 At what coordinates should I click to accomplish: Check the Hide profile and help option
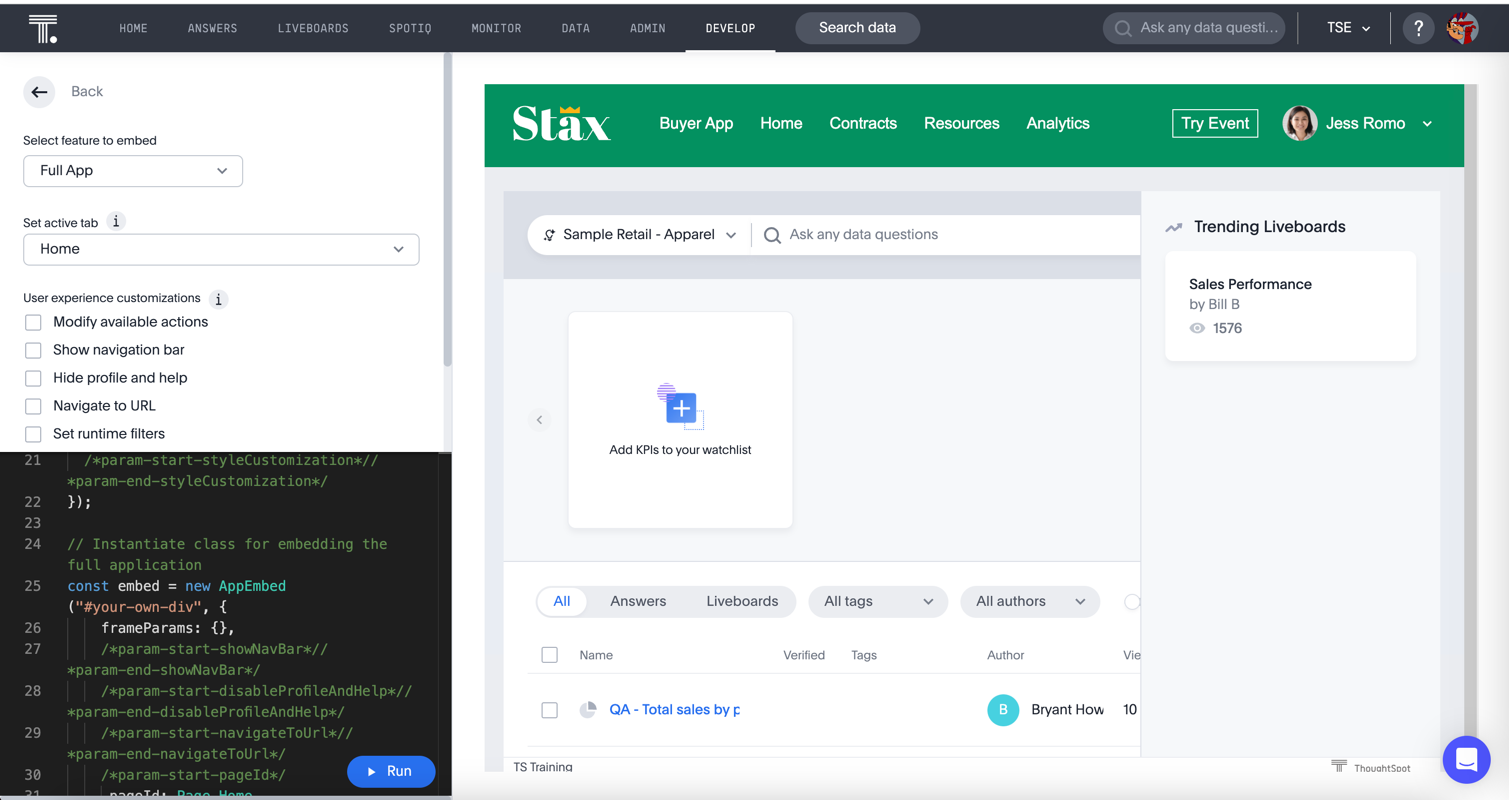point(33,377)
